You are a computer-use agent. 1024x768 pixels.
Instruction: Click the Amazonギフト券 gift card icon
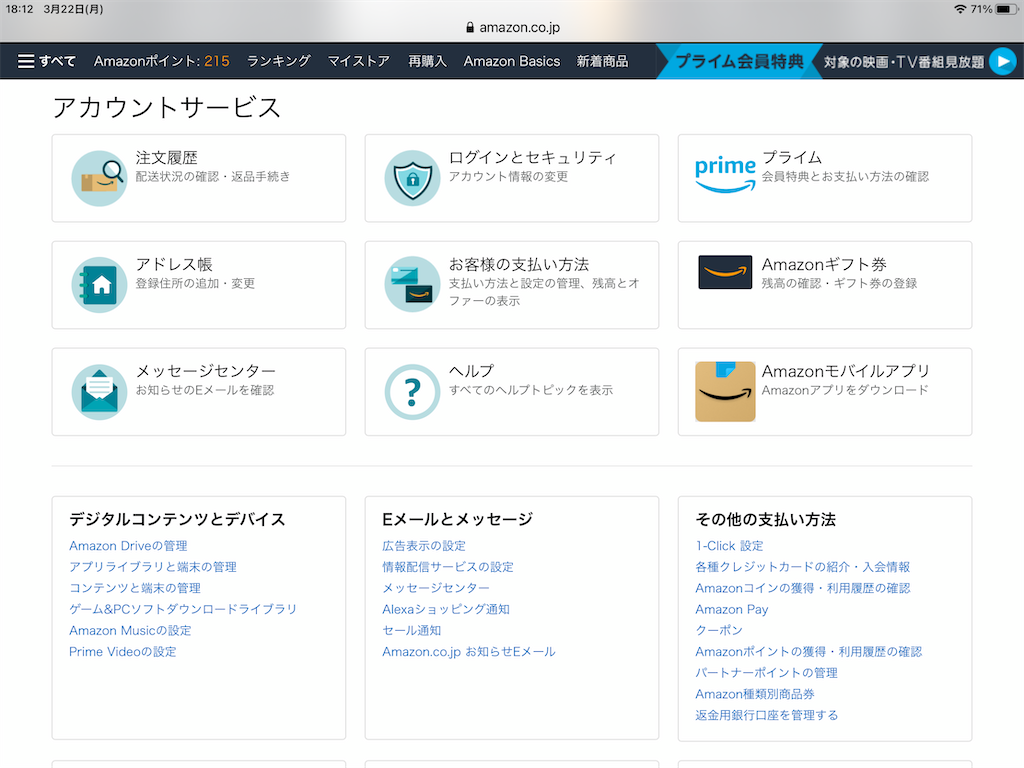(725, 272)
